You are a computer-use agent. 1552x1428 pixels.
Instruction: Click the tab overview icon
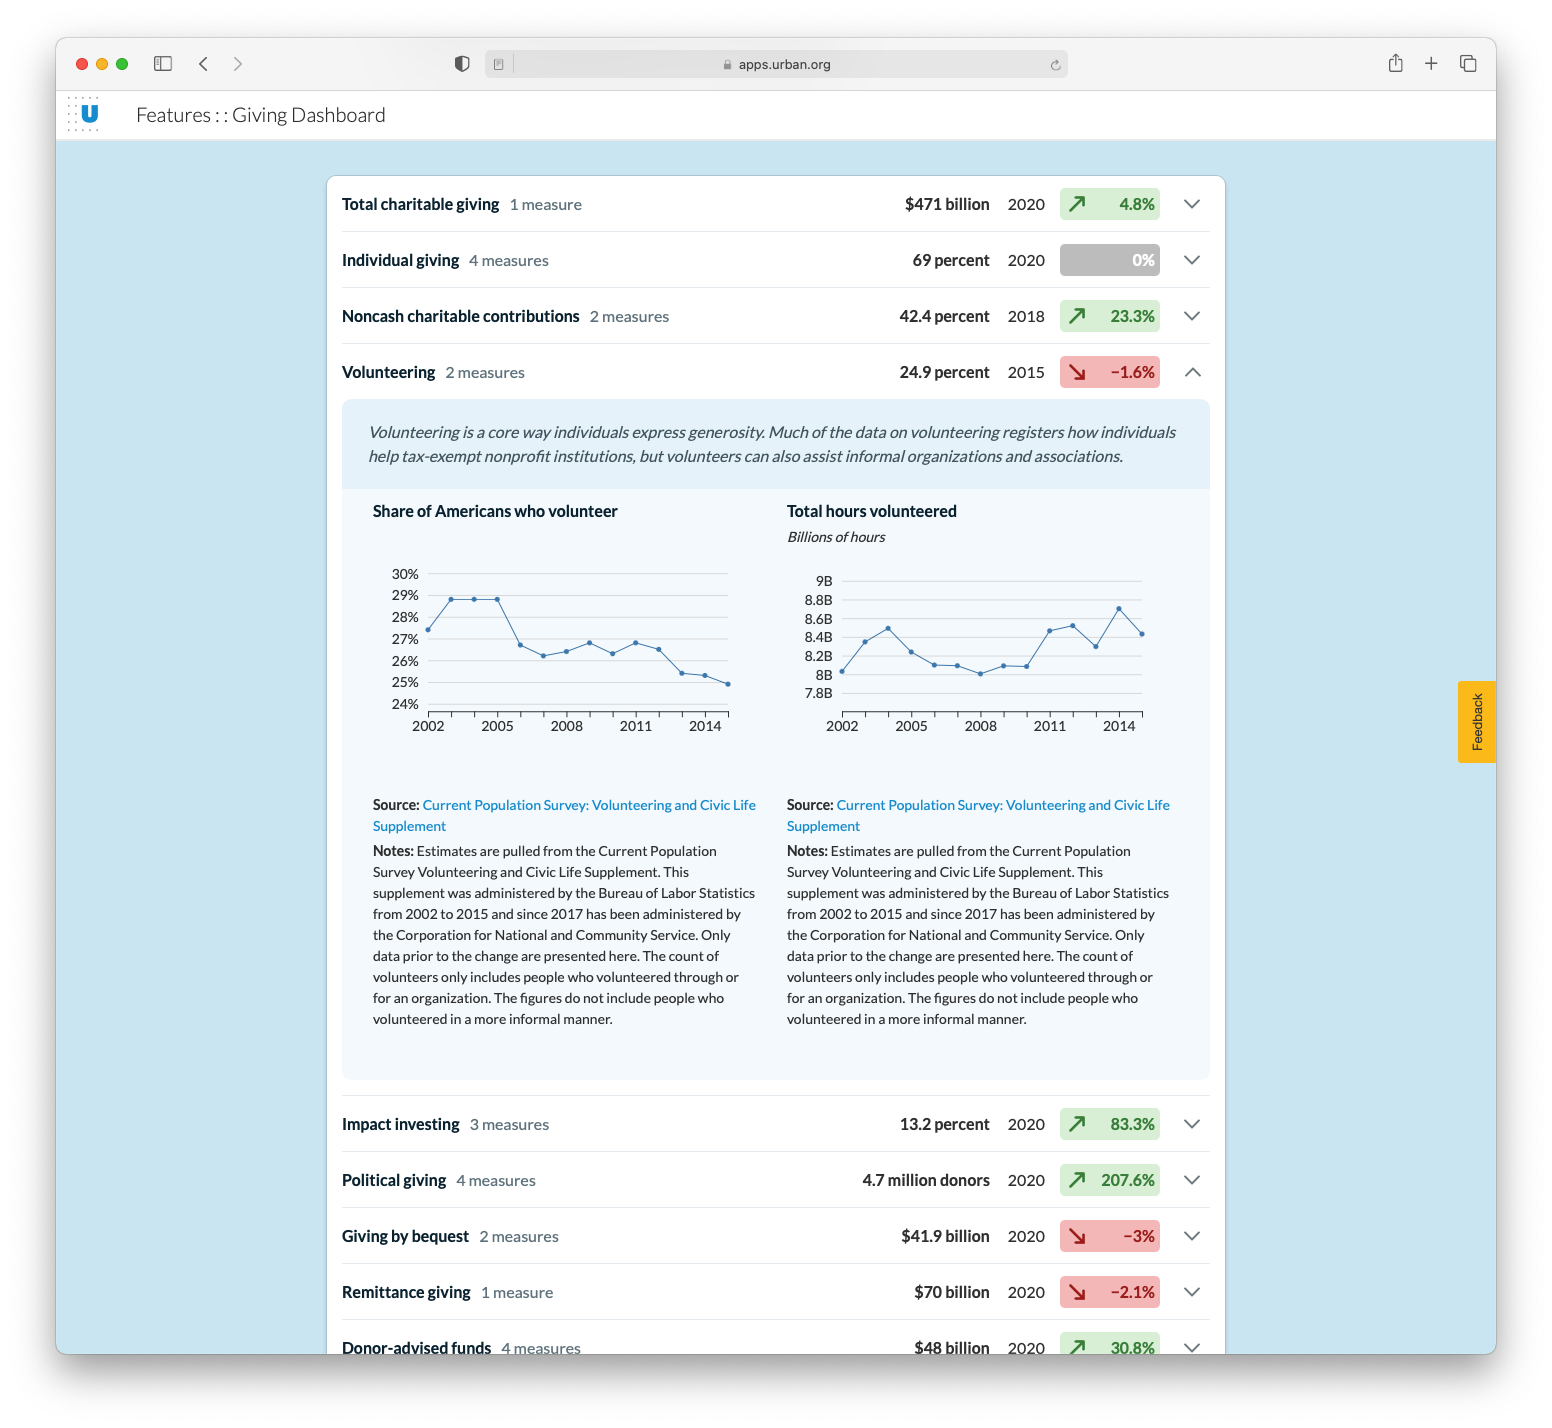point(1467,63)
